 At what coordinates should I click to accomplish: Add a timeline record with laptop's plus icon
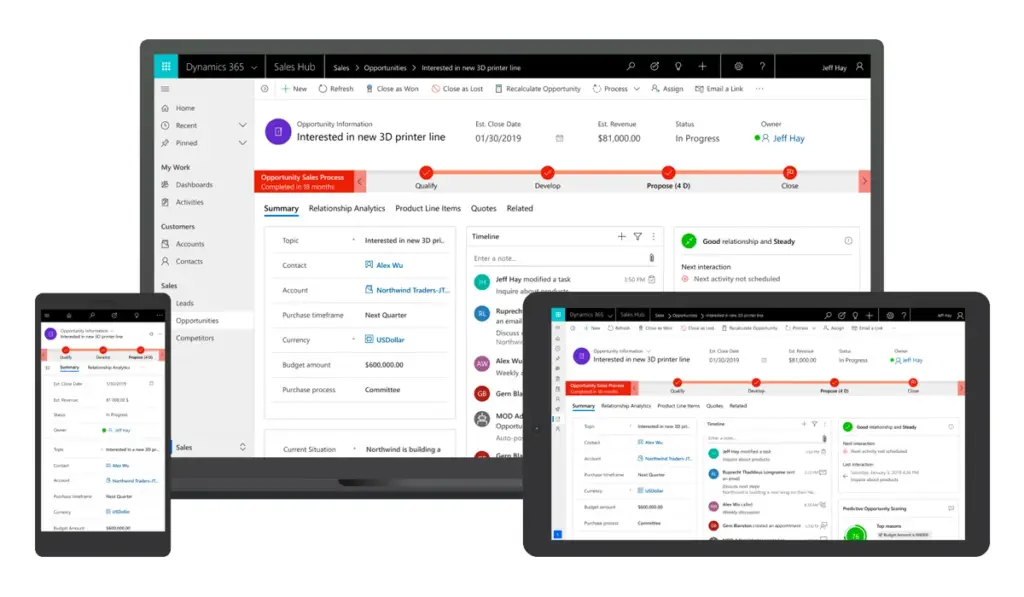(x=621, y=237)
